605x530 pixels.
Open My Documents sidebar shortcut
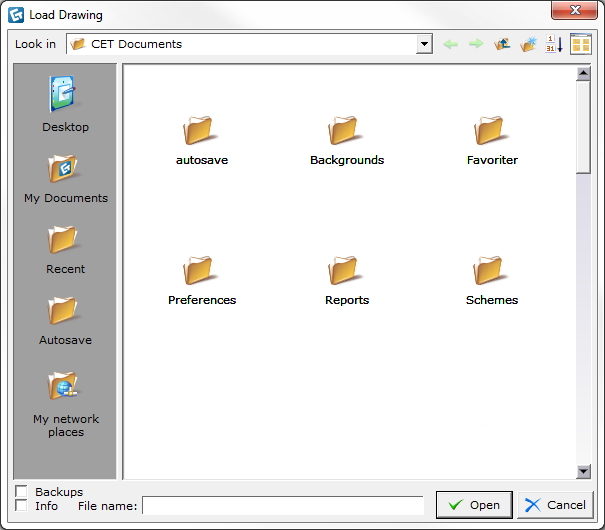[66, 179]
